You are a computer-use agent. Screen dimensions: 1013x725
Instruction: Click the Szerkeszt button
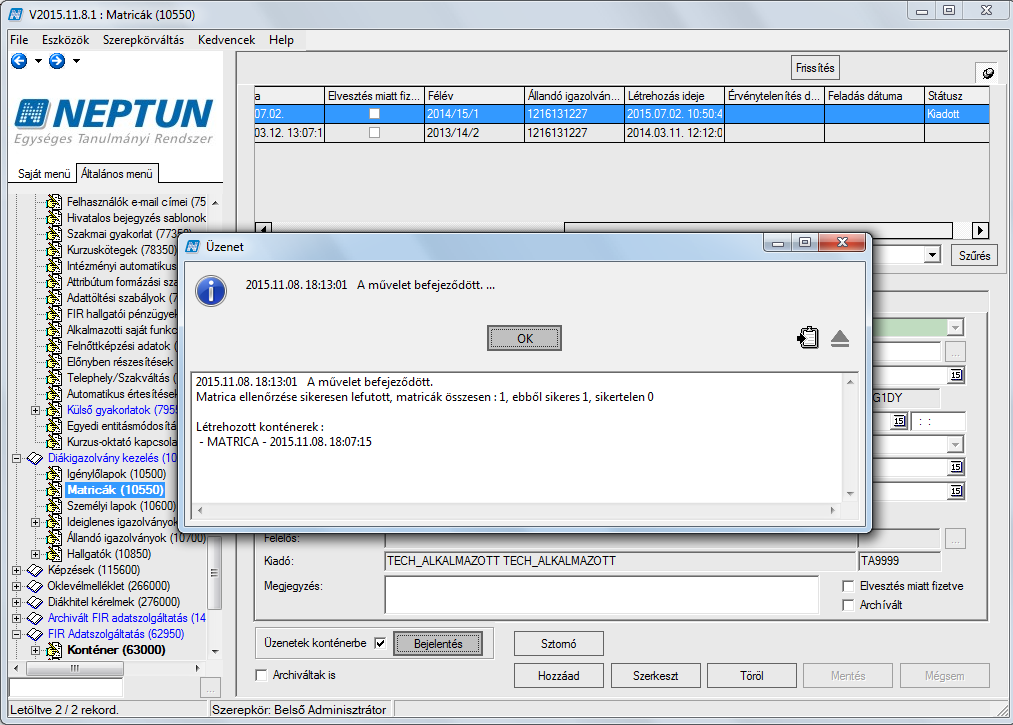pos(655,676)
